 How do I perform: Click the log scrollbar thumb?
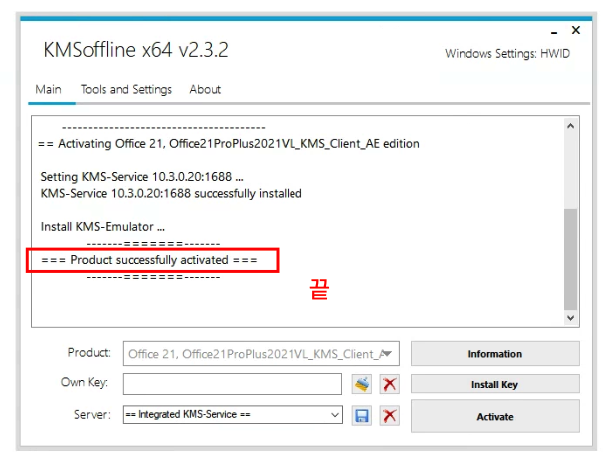click(570, 259)
